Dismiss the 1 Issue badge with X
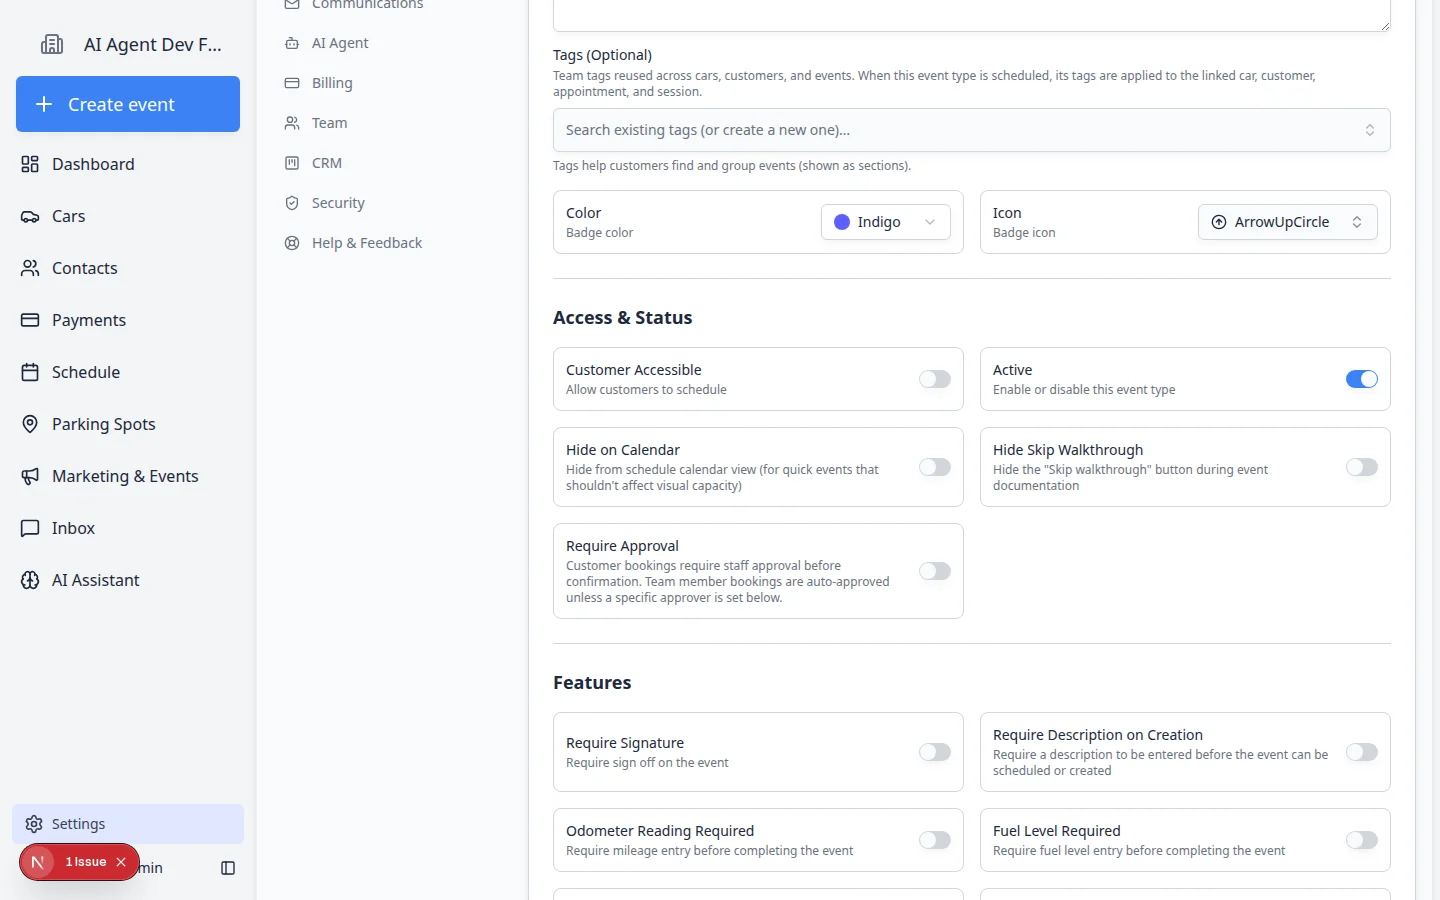Screen dimensions: 1440x900 coord(121,862)
